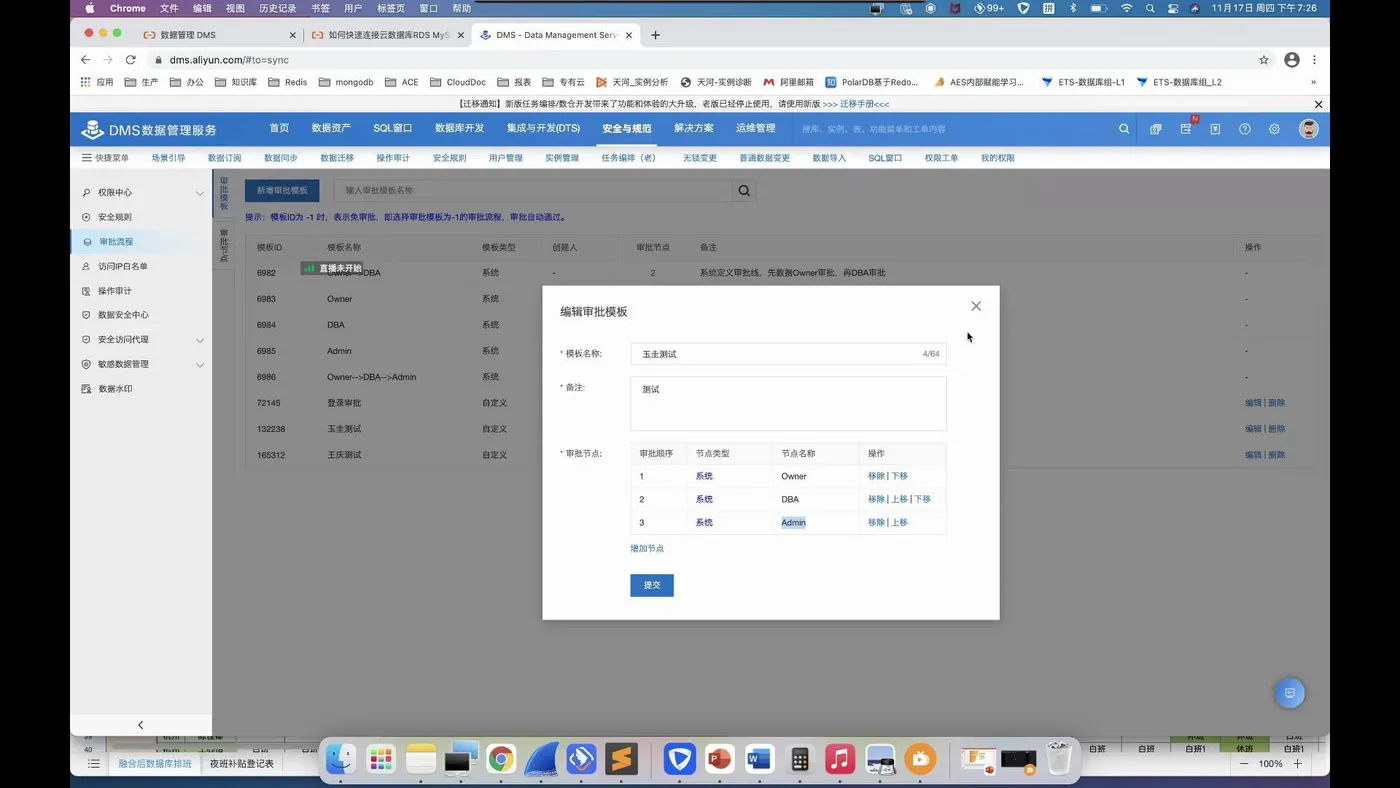The height and width of the screenshot is (788, 1400).
Task: Open Sublime Text from the Dock
Action: pos(621,759)
